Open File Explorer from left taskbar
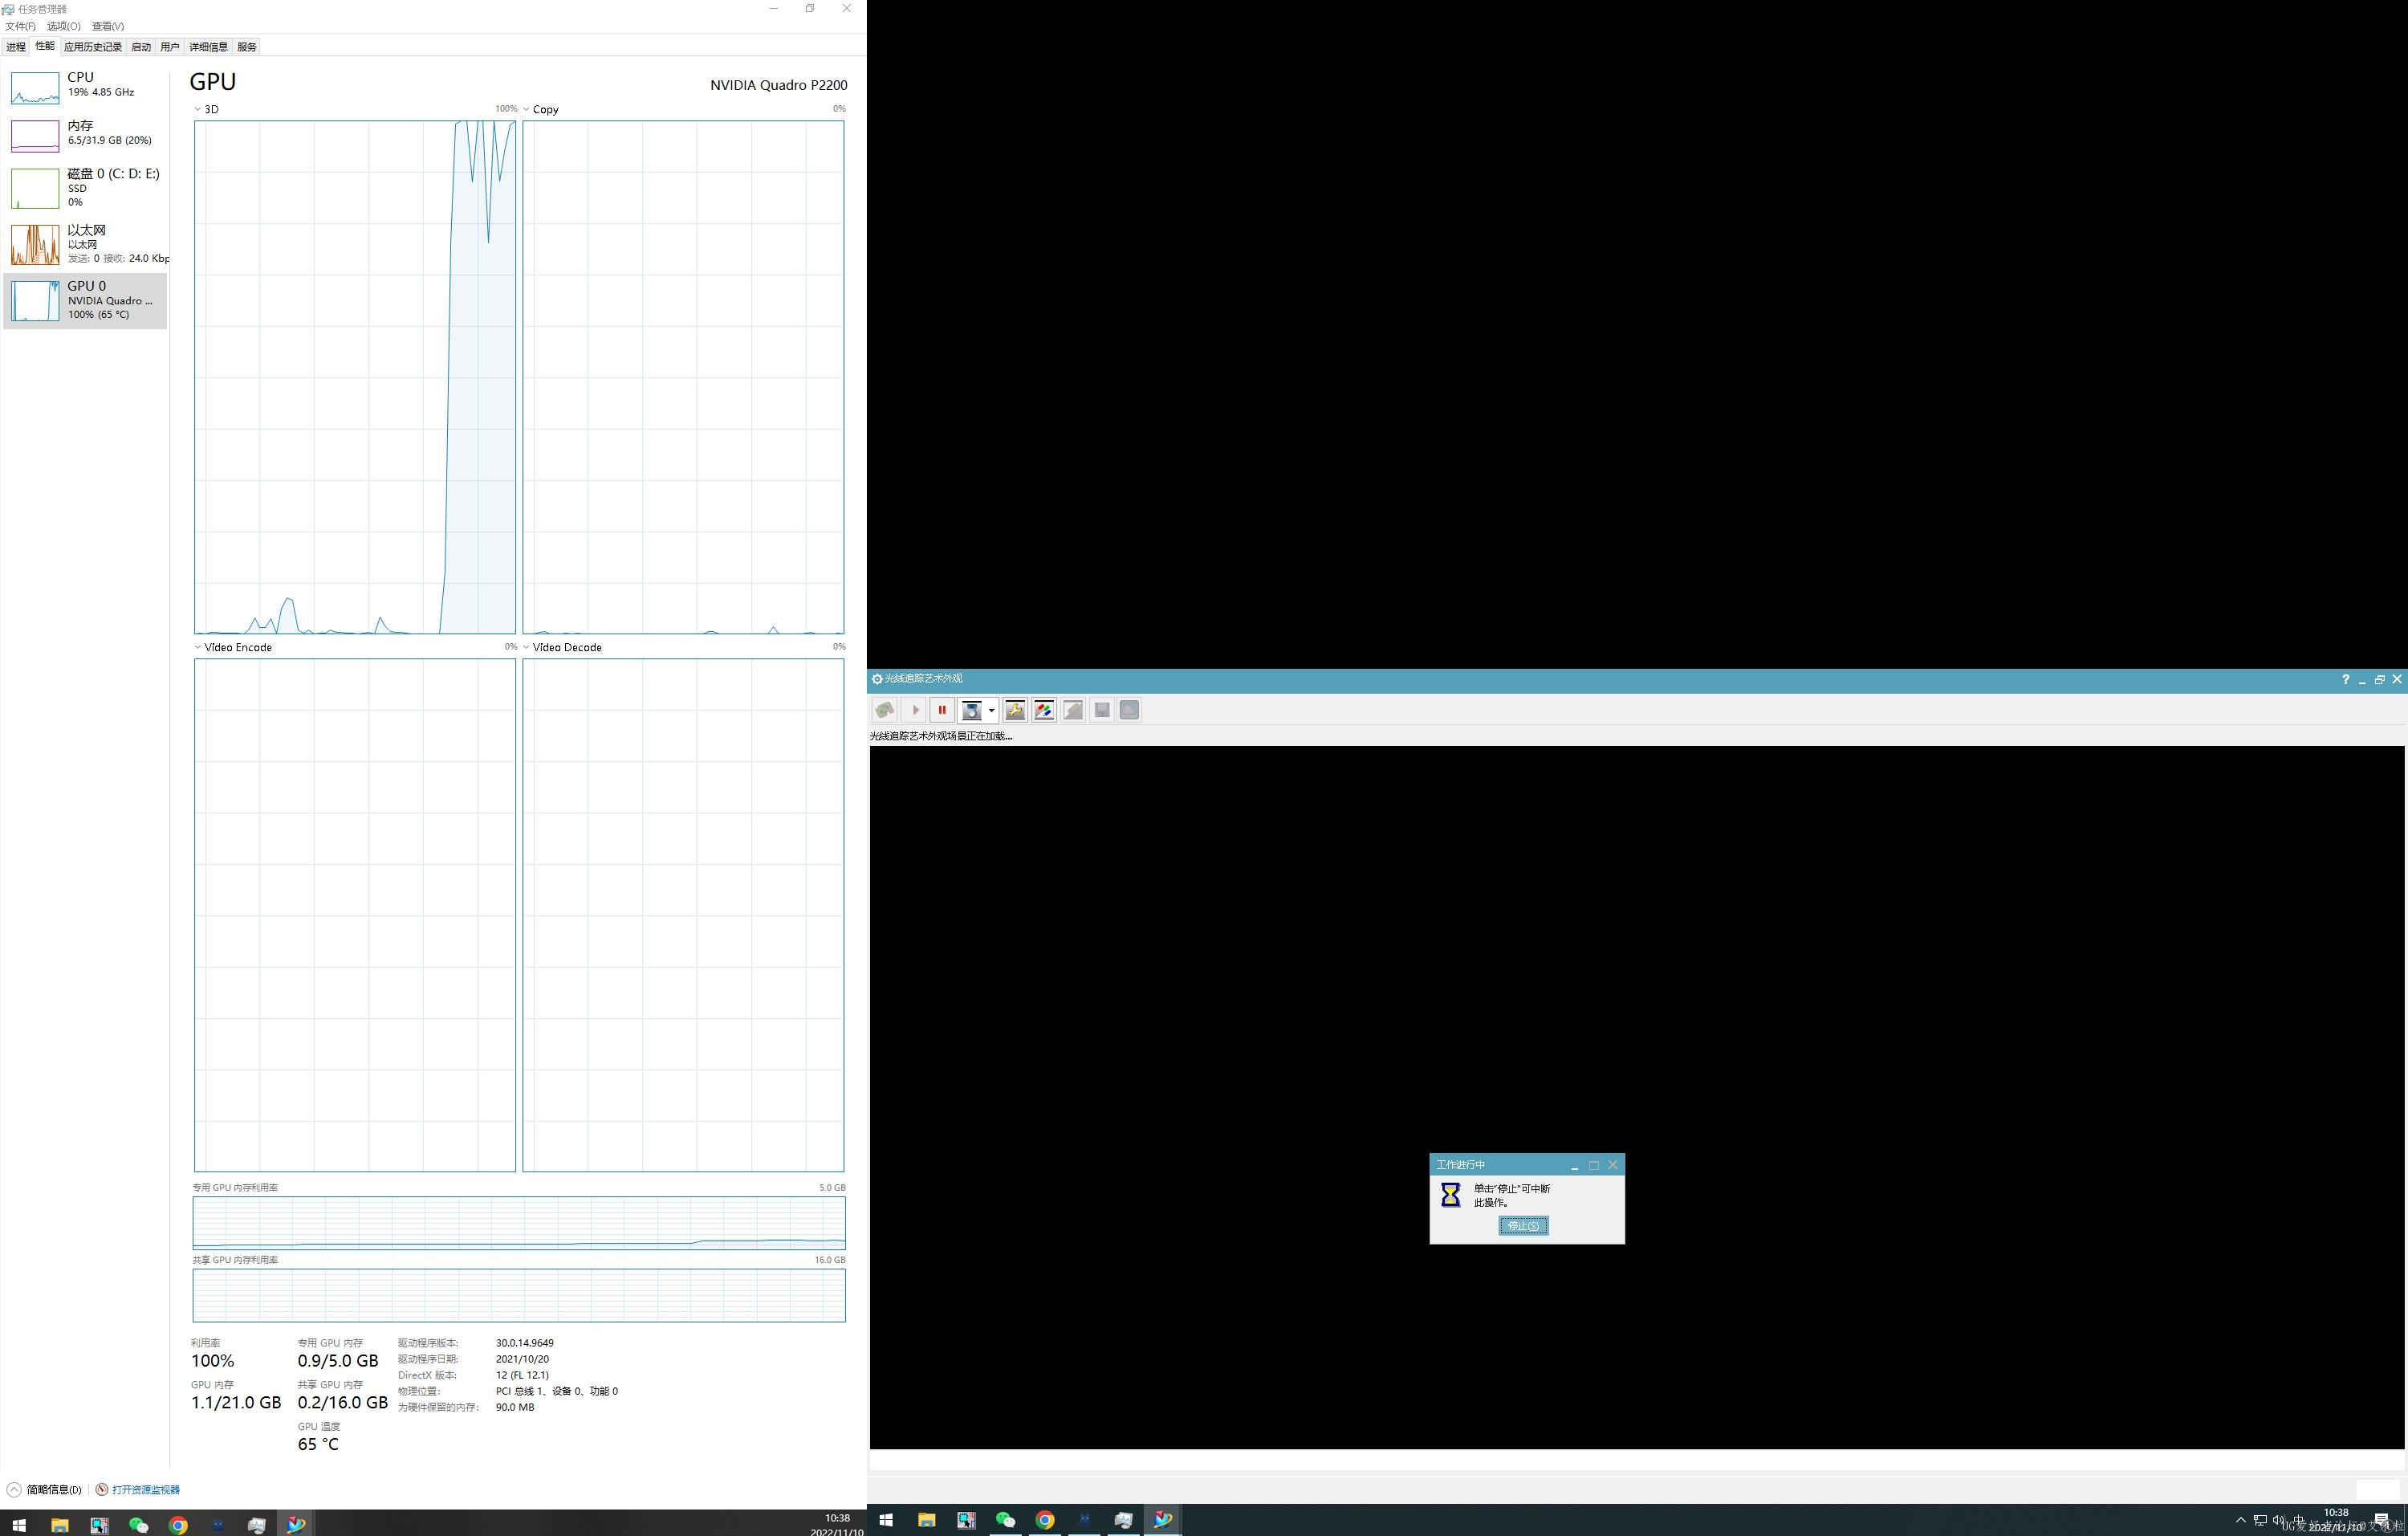2408x1536 pixels. point(59,1525)
